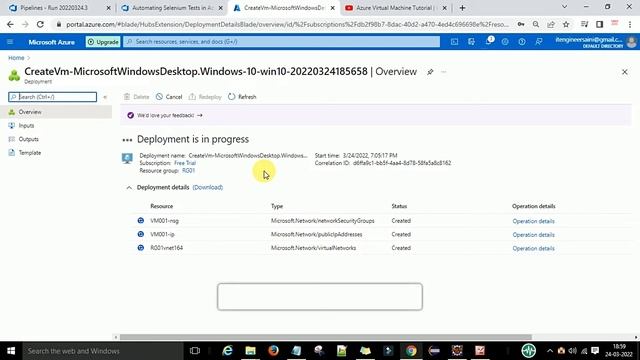Switch to Automating Selenium Tests browser tab

(x=171, y=8)
